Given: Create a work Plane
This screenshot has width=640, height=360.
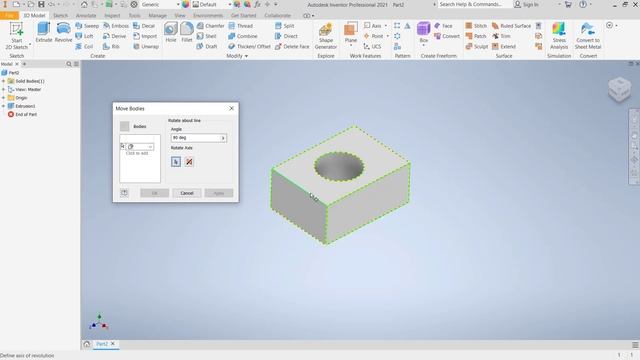Looking at the screenshot, I should 351,33.
